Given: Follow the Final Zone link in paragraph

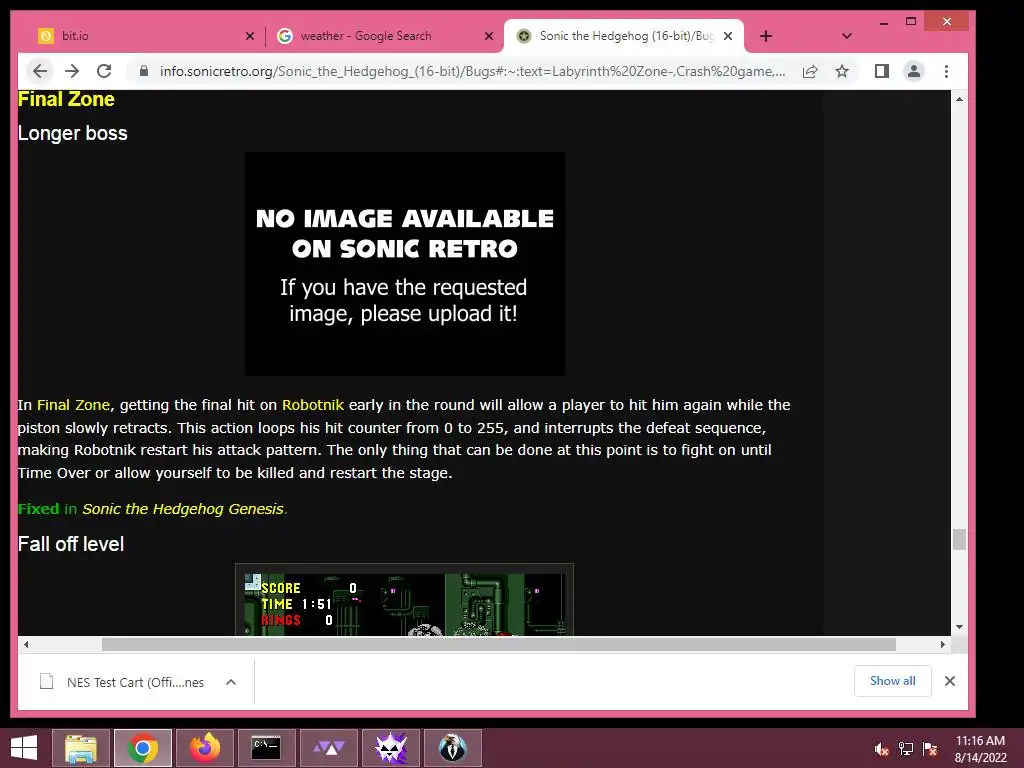Looking at the screenshot, I should (x=73, y=405).
